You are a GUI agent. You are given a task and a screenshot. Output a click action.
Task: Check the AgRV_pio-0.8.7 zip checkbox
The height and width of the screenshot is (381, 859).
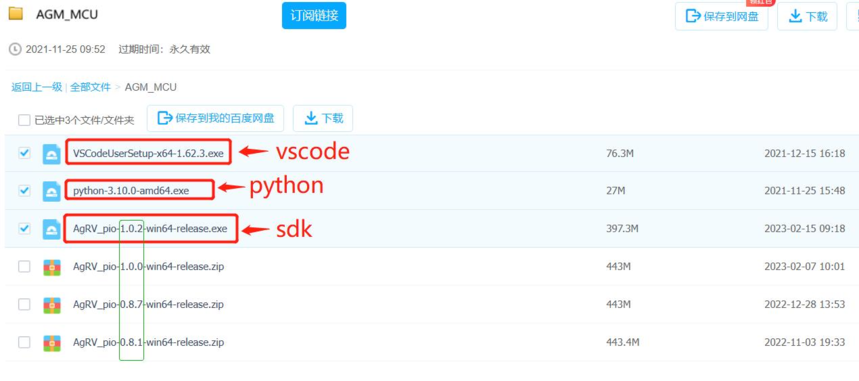click(24, 304)
